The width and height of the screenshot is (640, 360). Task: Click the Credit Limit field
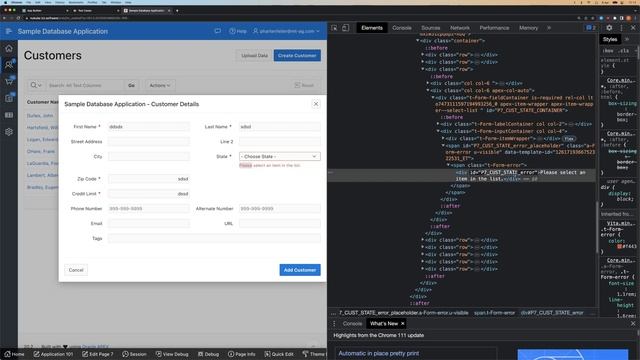point(149,194)
